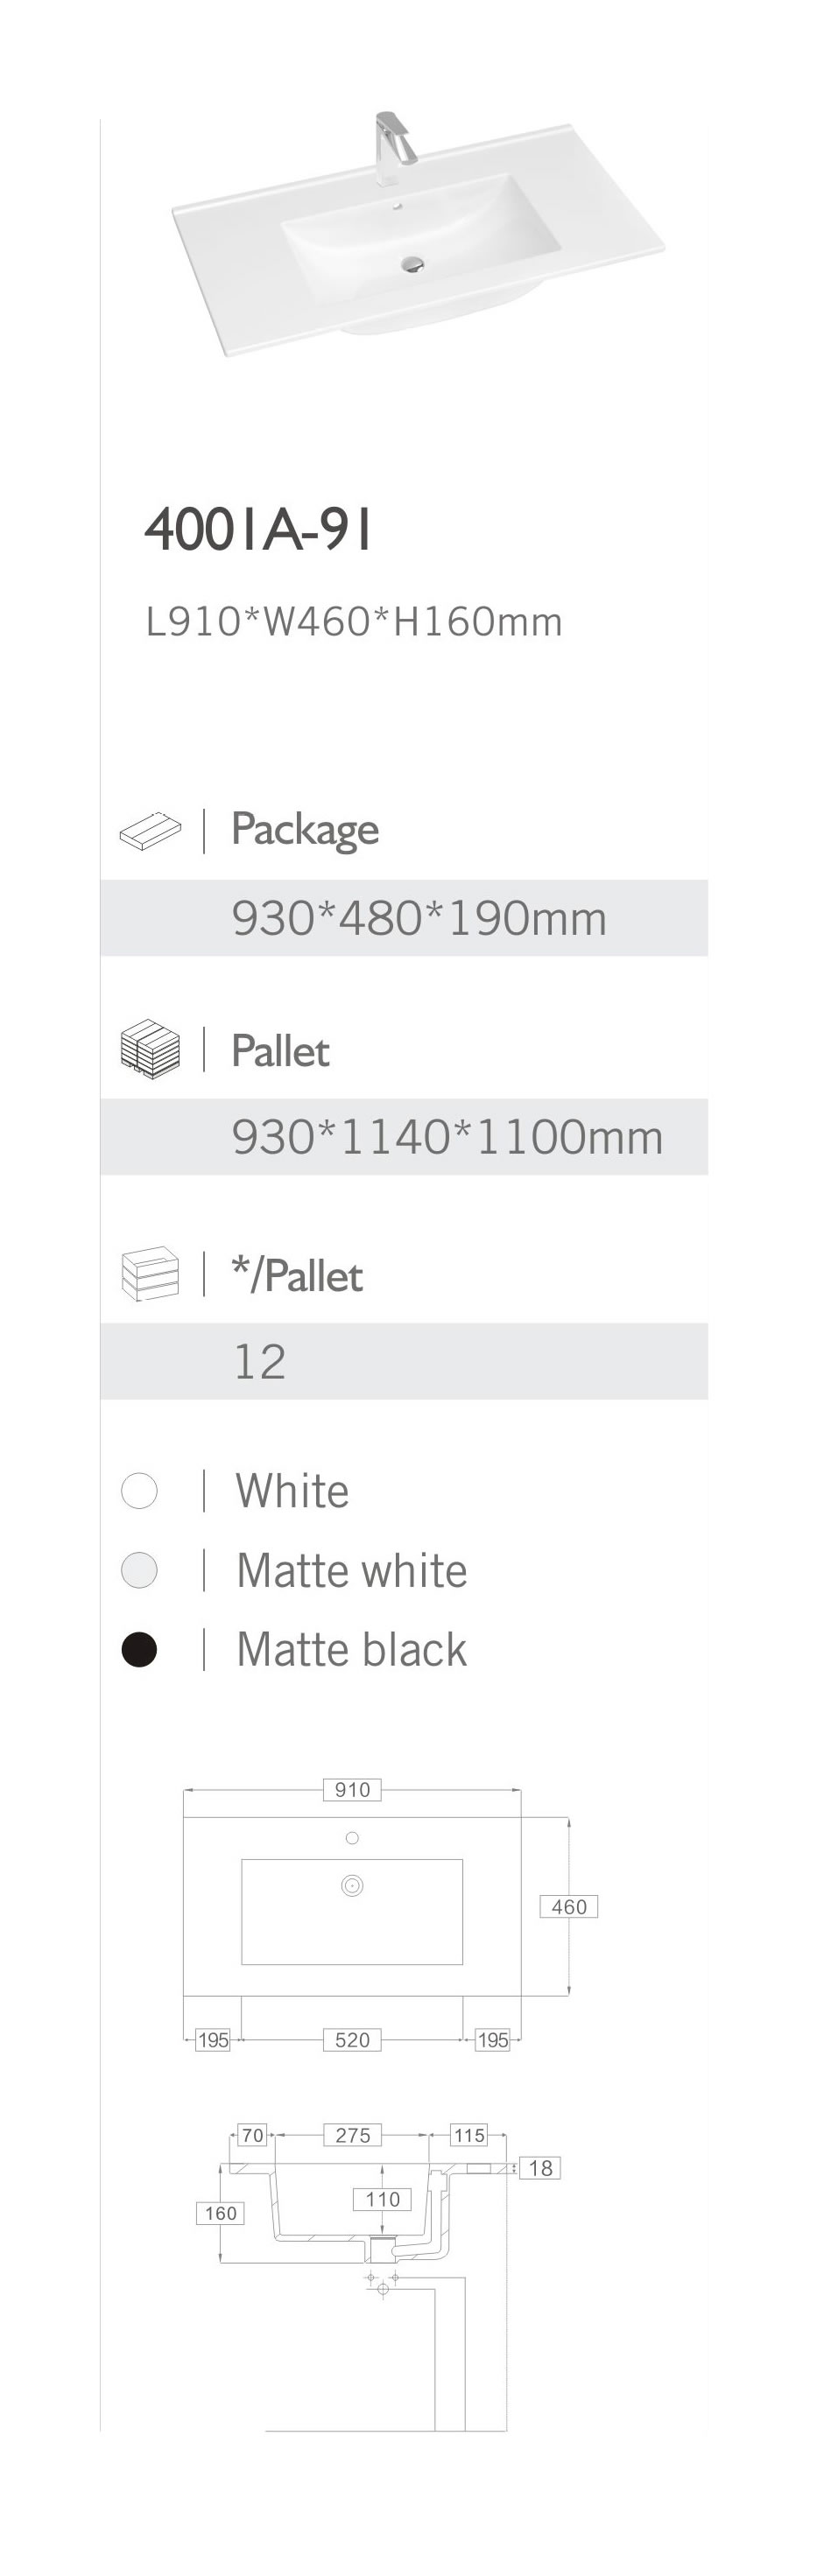The image size is (824, 2576).
Task: Click the pallet quantity value 12
Action: [x=259, y=1361]
